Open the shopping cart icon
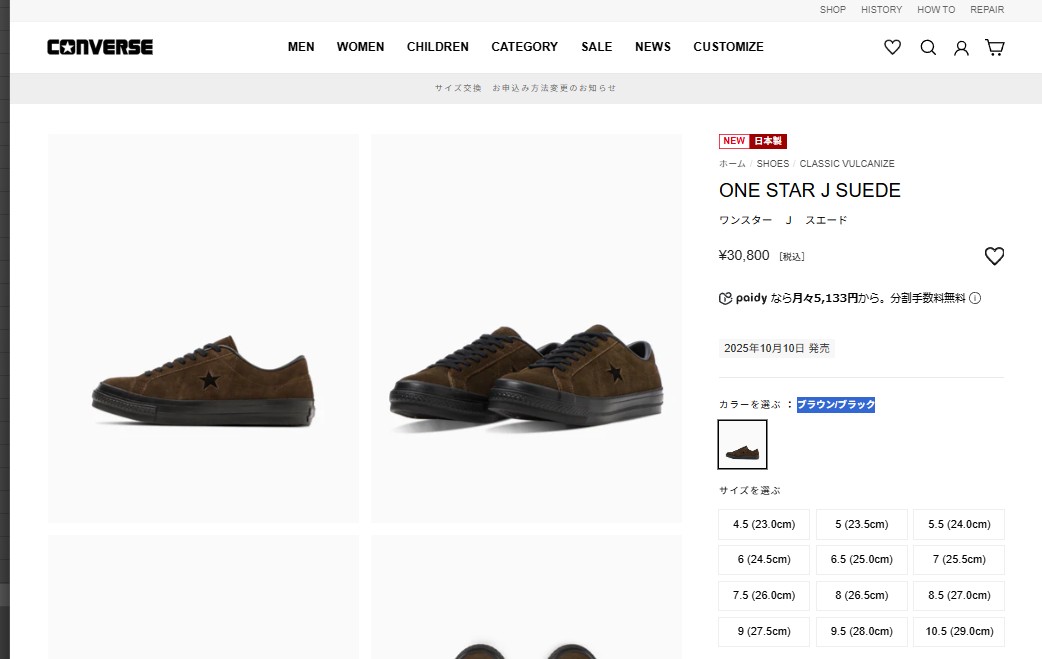This screenshot has height=659, width=1042. pyautogui.click(x=995, y=47)
